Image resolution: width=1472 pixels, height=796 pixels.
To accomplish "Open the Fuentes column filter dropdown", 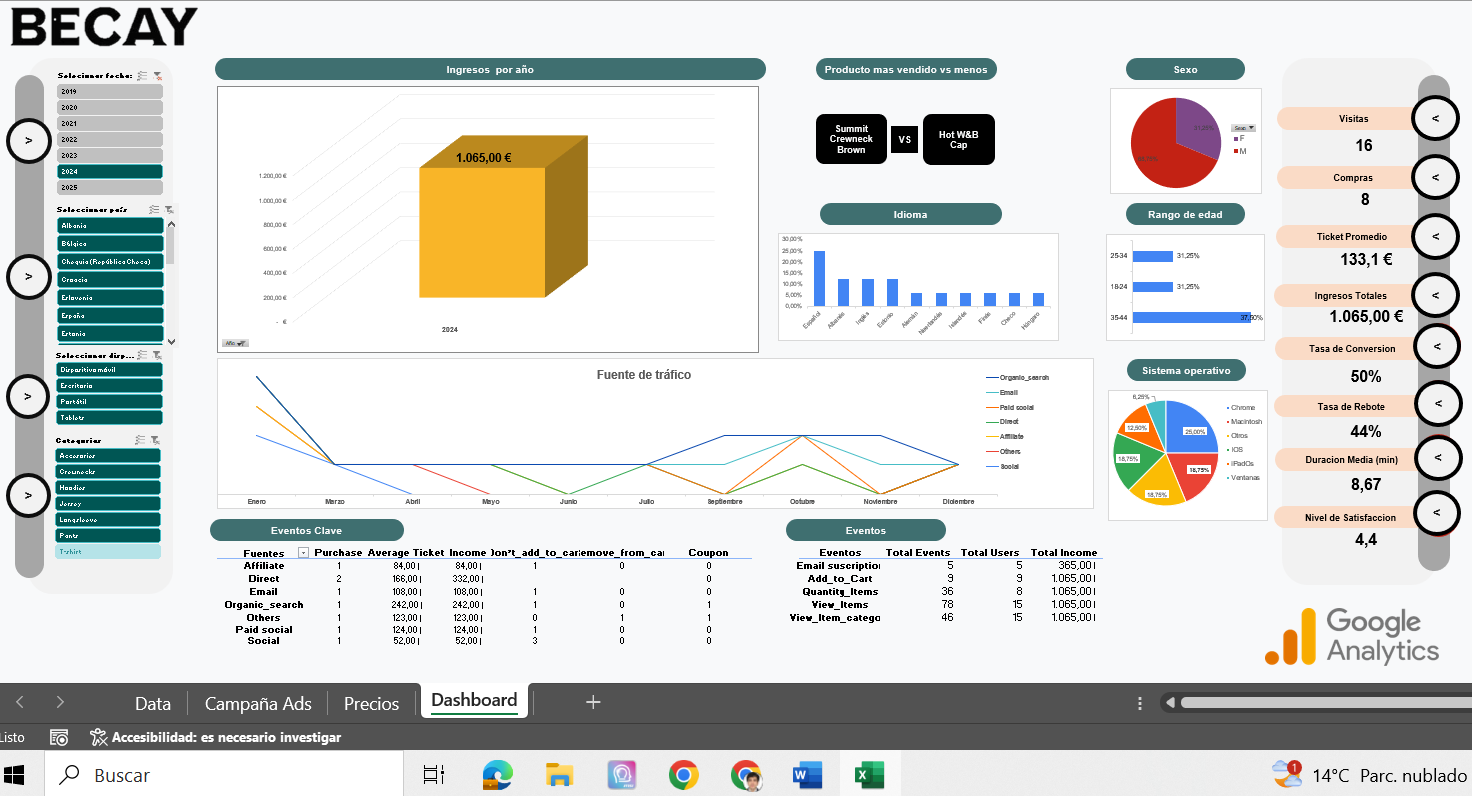I will [x=304, y=553].
